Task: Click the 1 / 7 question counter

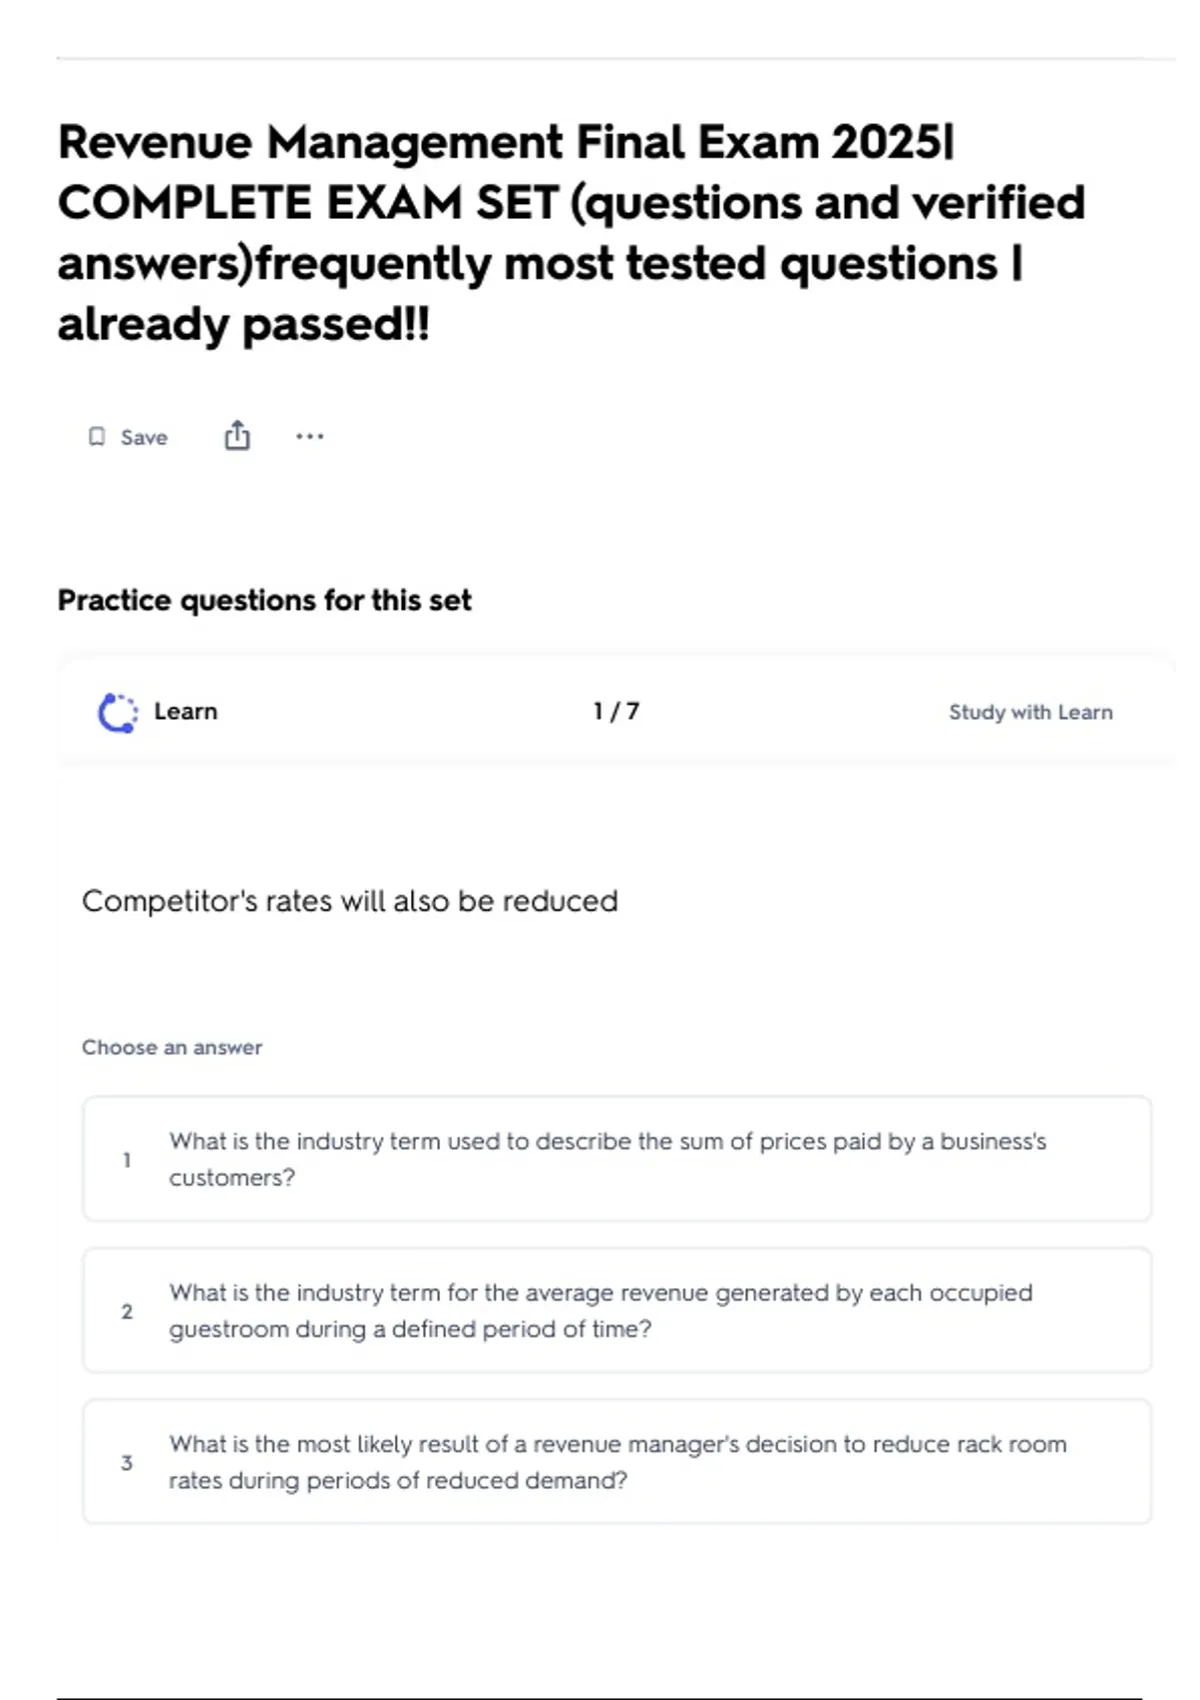Action: click(616, 711)
